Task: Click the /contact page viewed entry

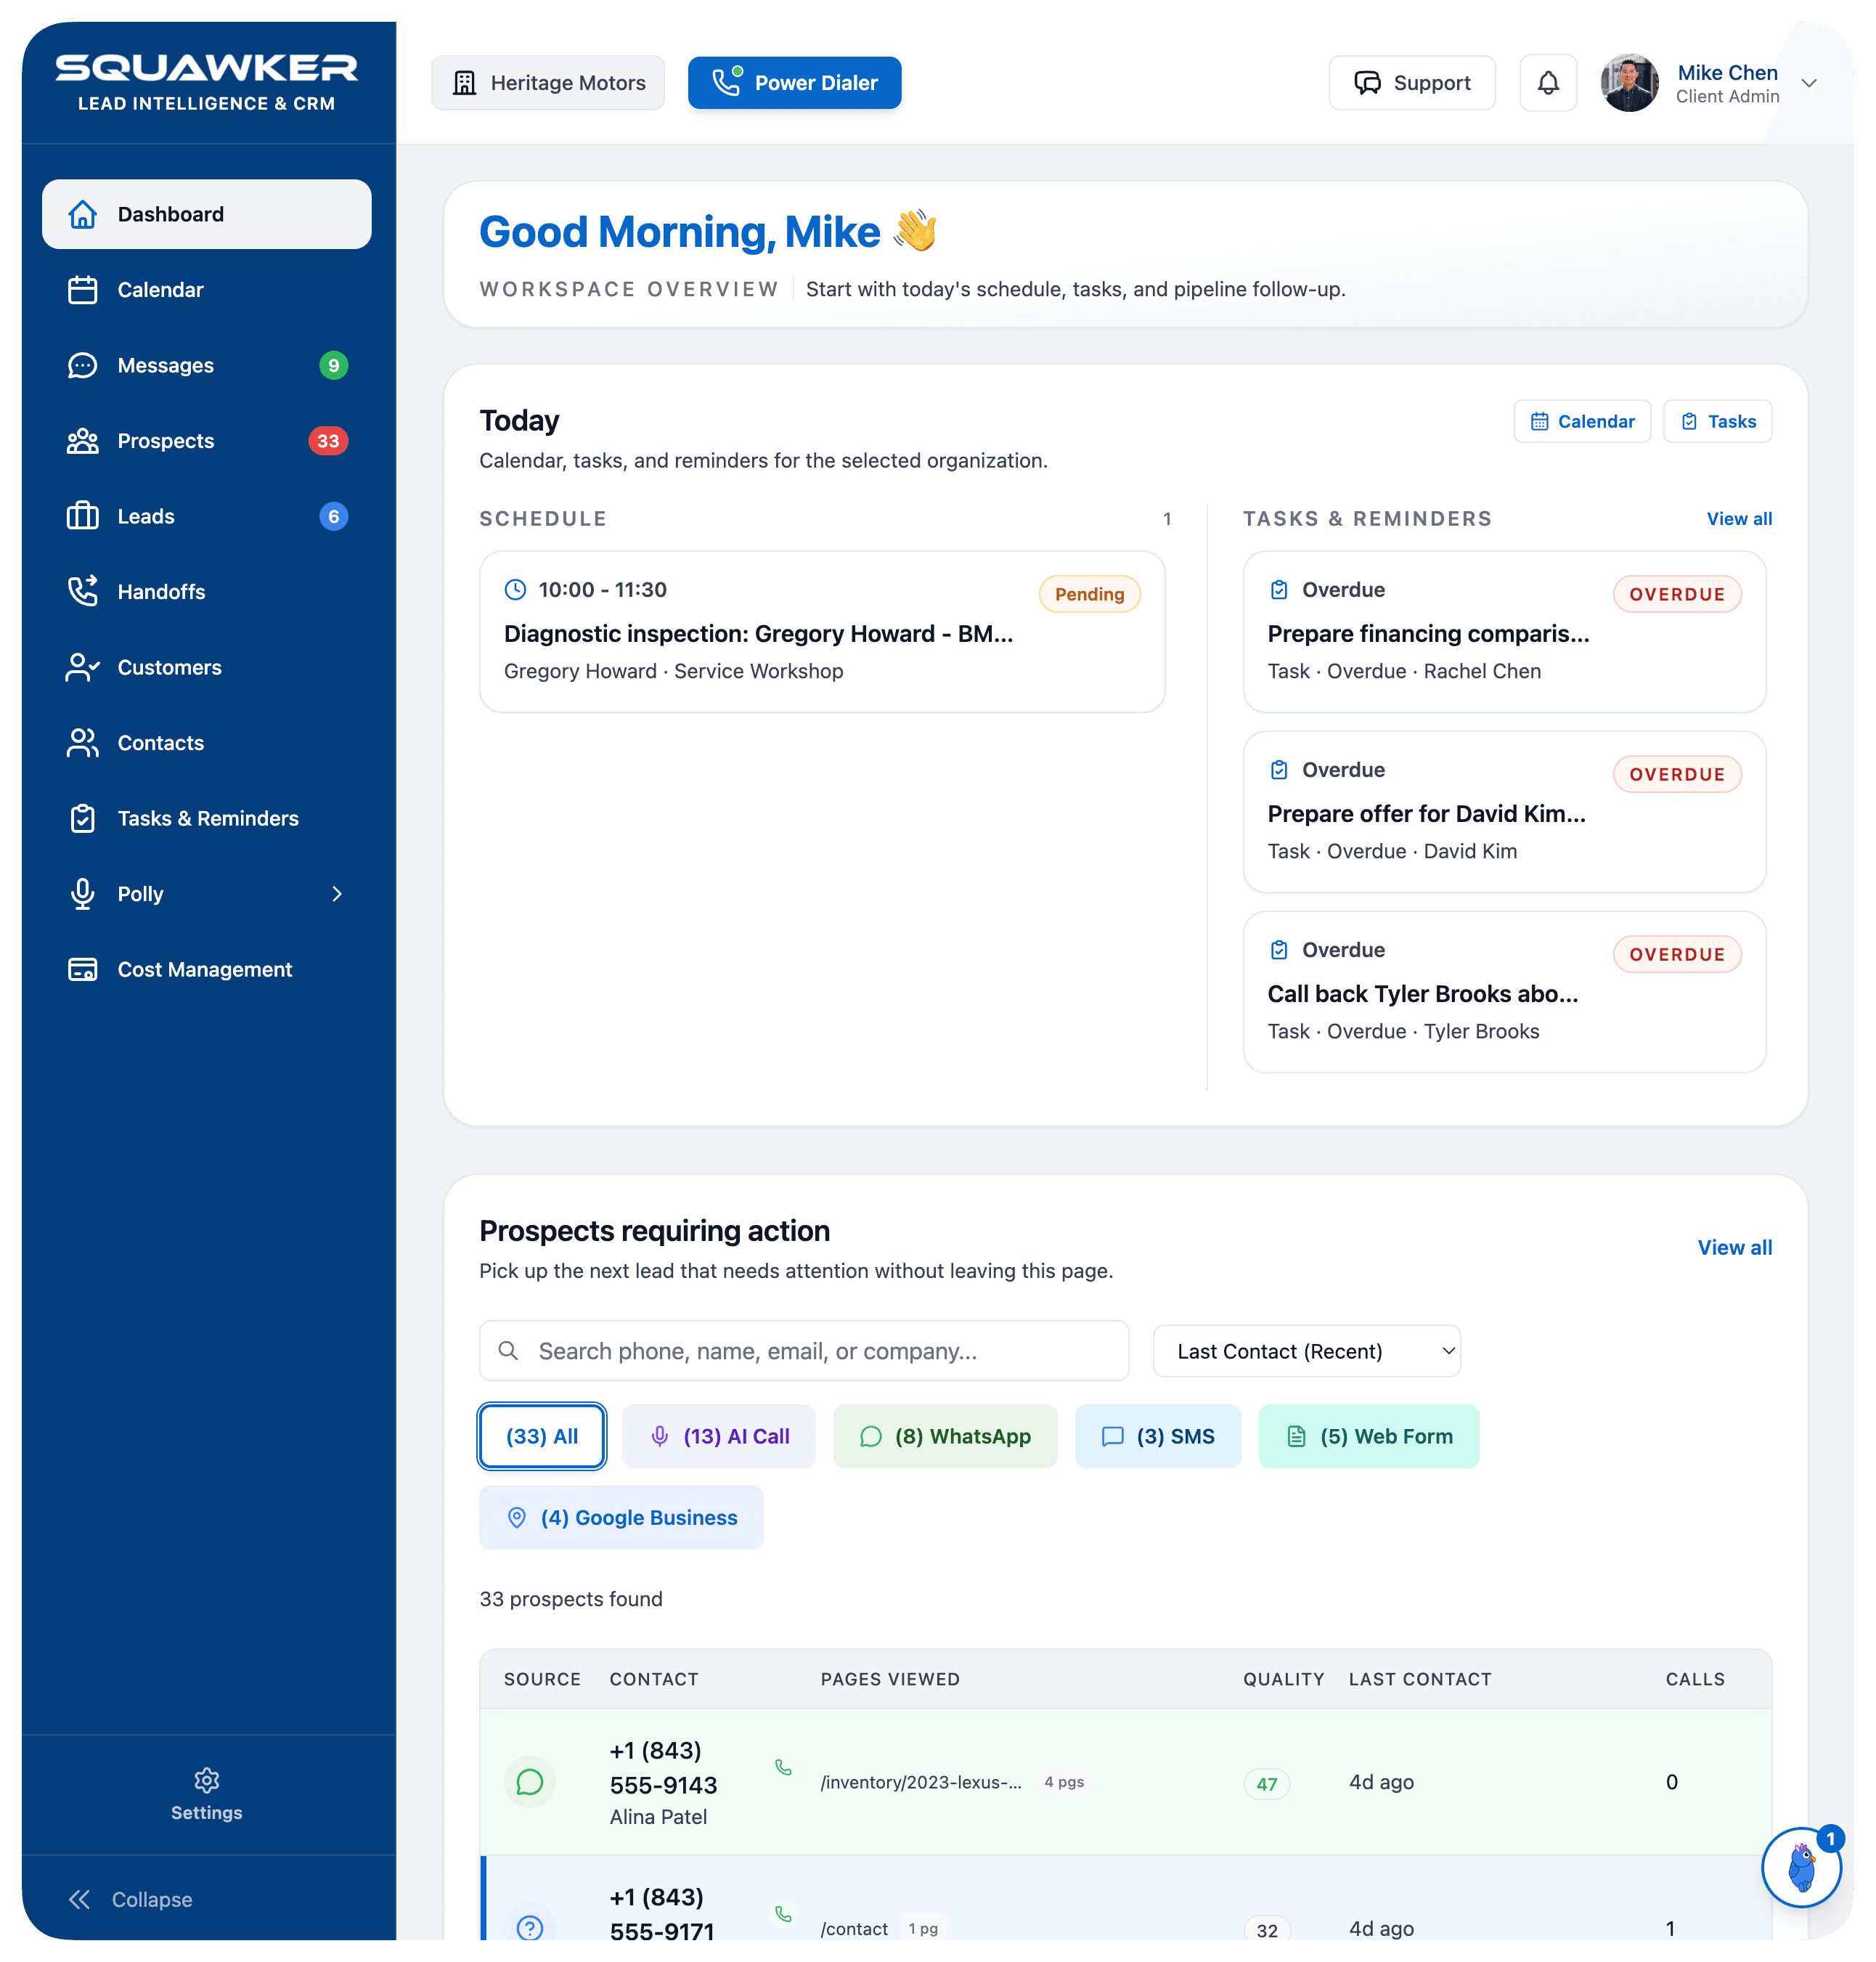Action: [x=854, y=1929]
